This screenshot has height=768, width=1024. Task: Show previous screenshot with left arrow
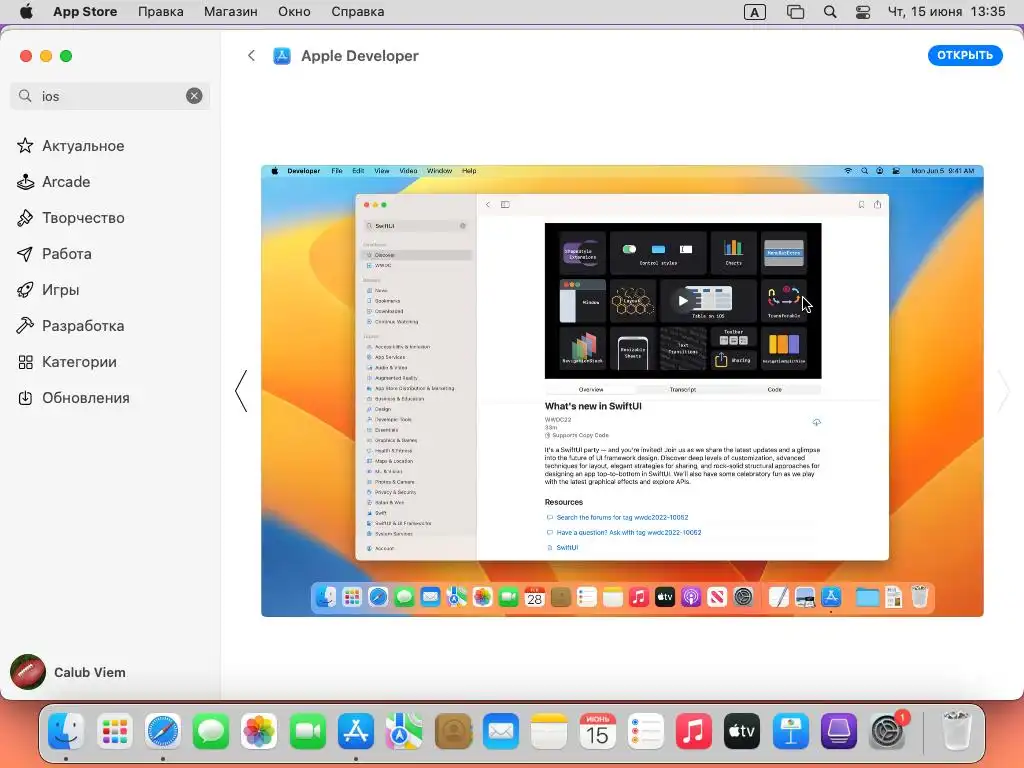tap(242, 391)
